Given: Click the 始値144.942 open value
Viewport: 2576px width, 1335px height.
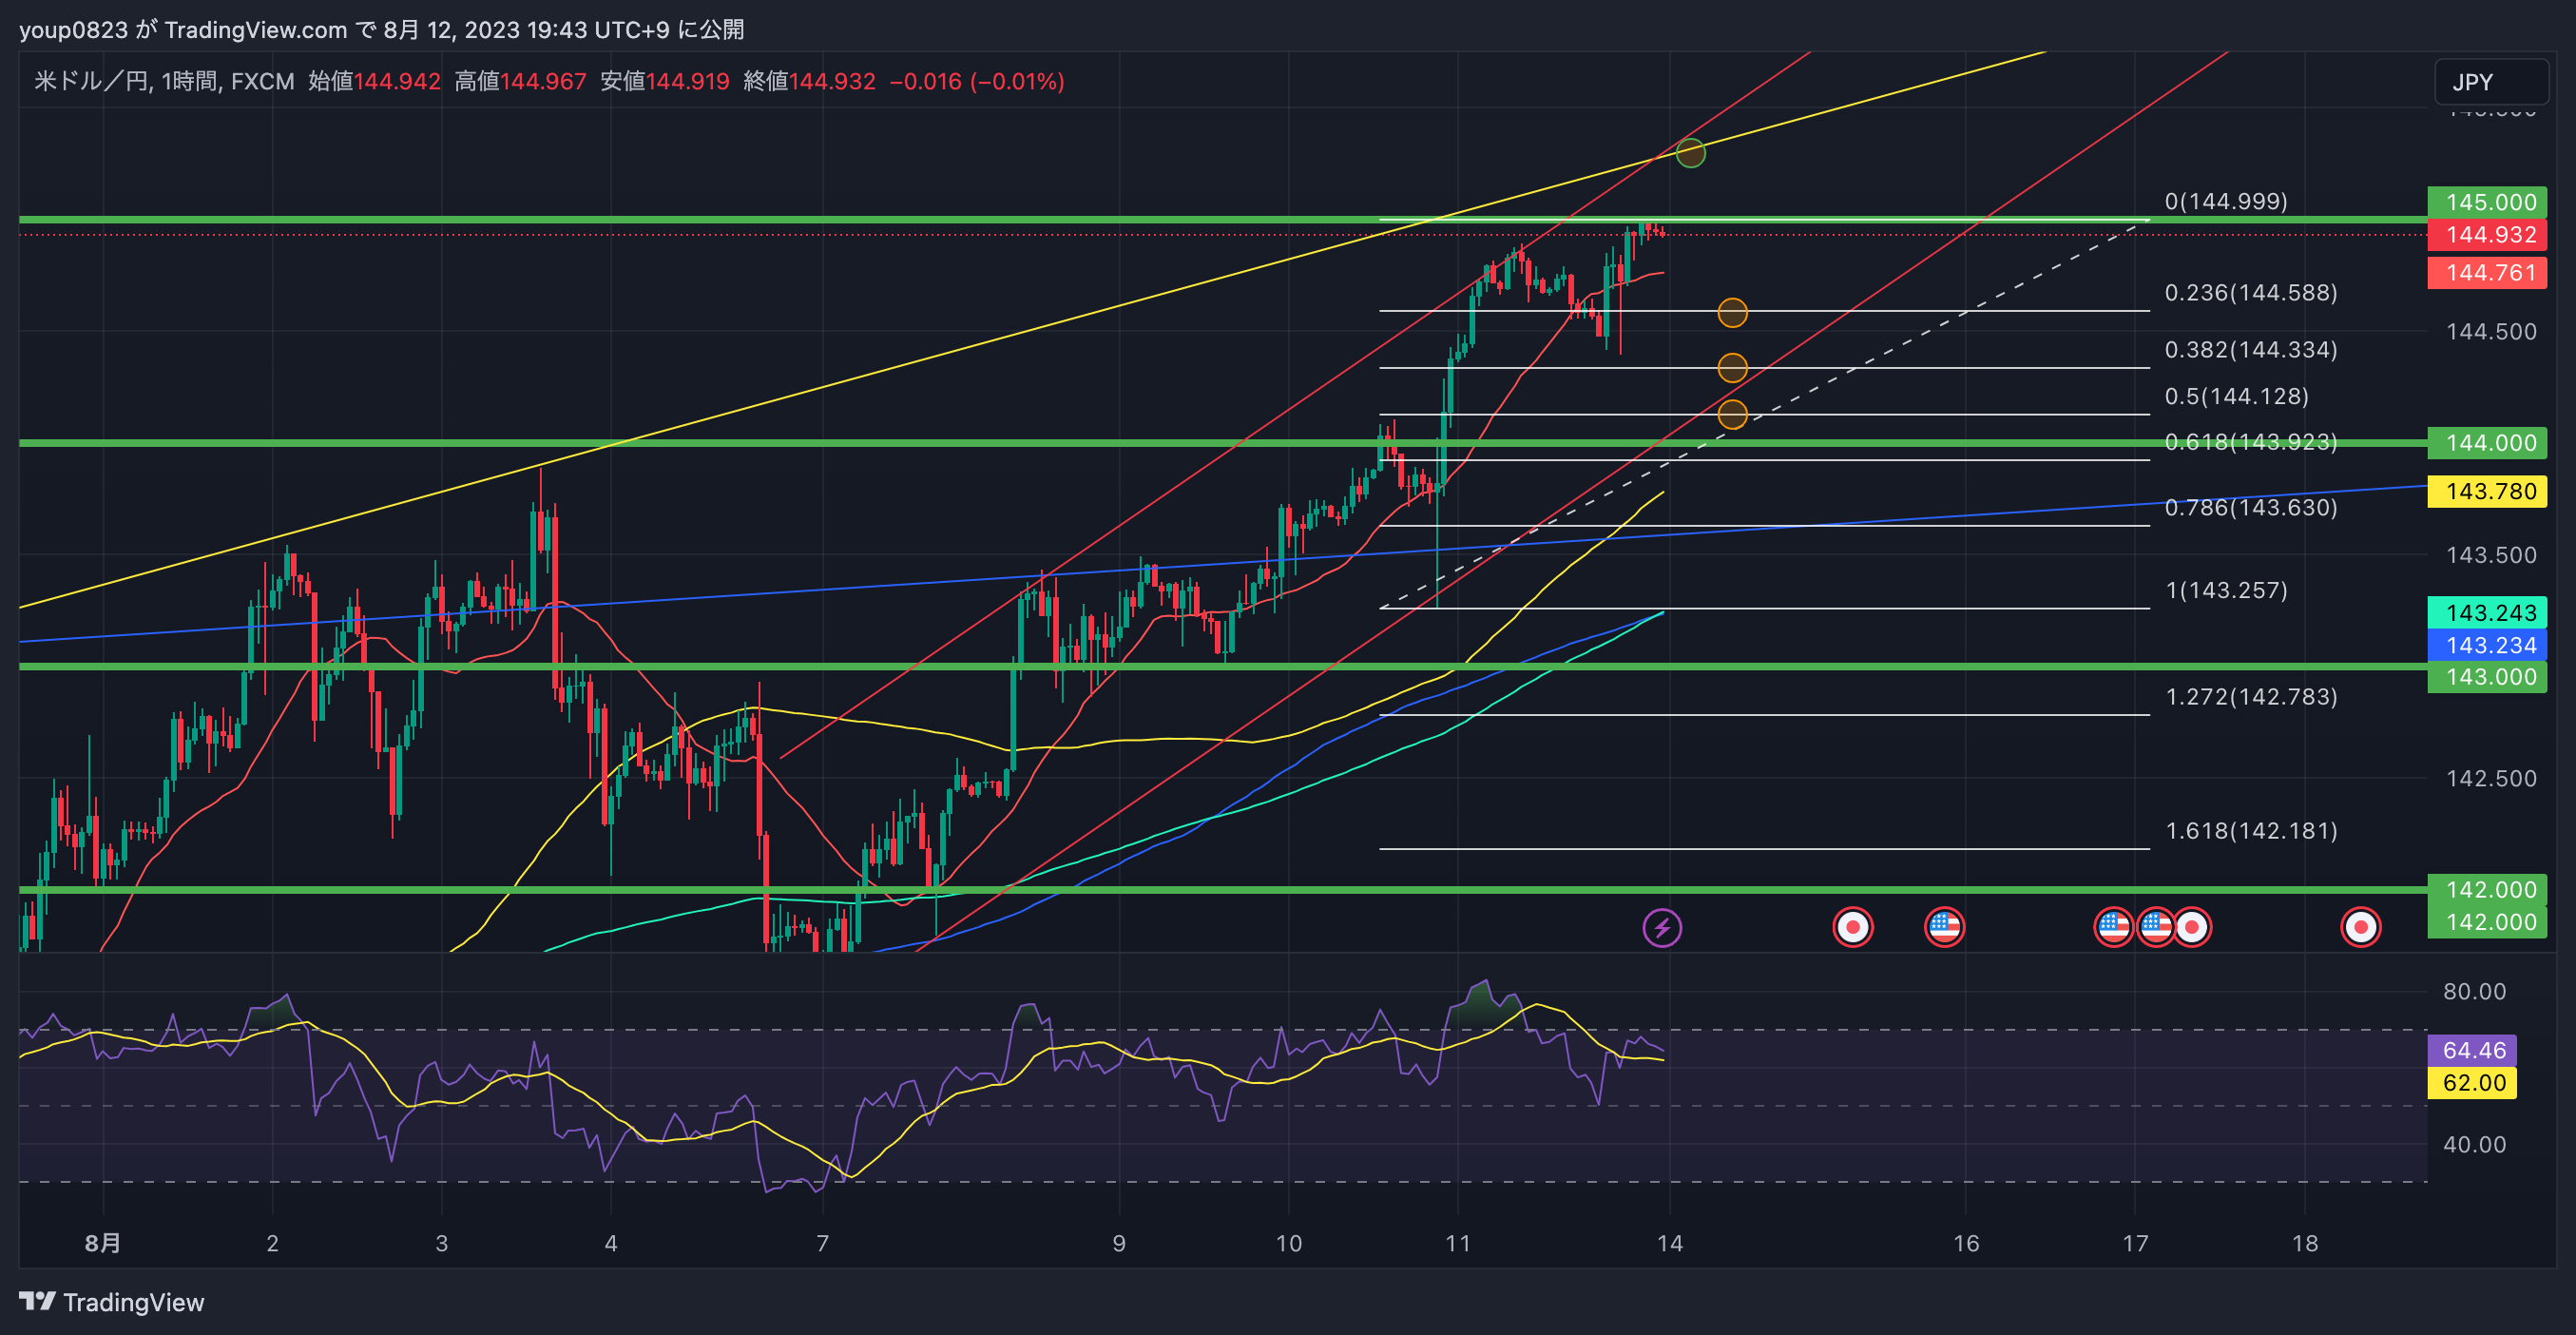Looking at the screenshot, I should point(374,81).
